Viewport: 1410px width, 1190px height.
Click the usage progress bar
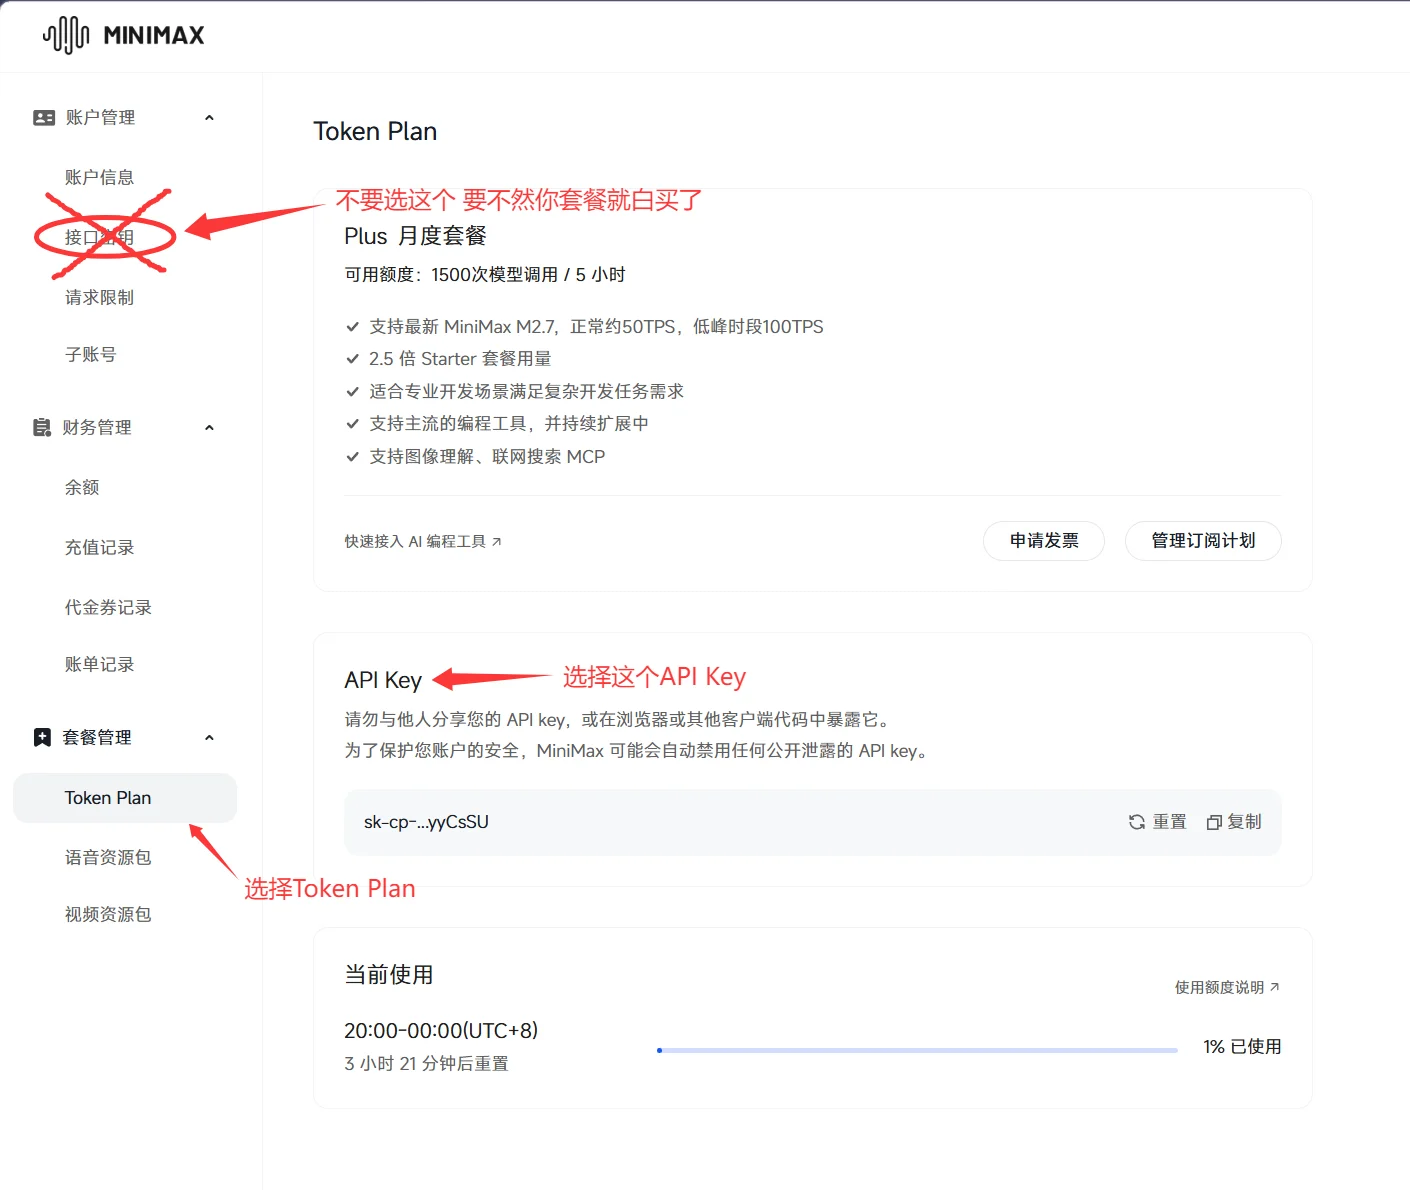tap(917, 1050)
